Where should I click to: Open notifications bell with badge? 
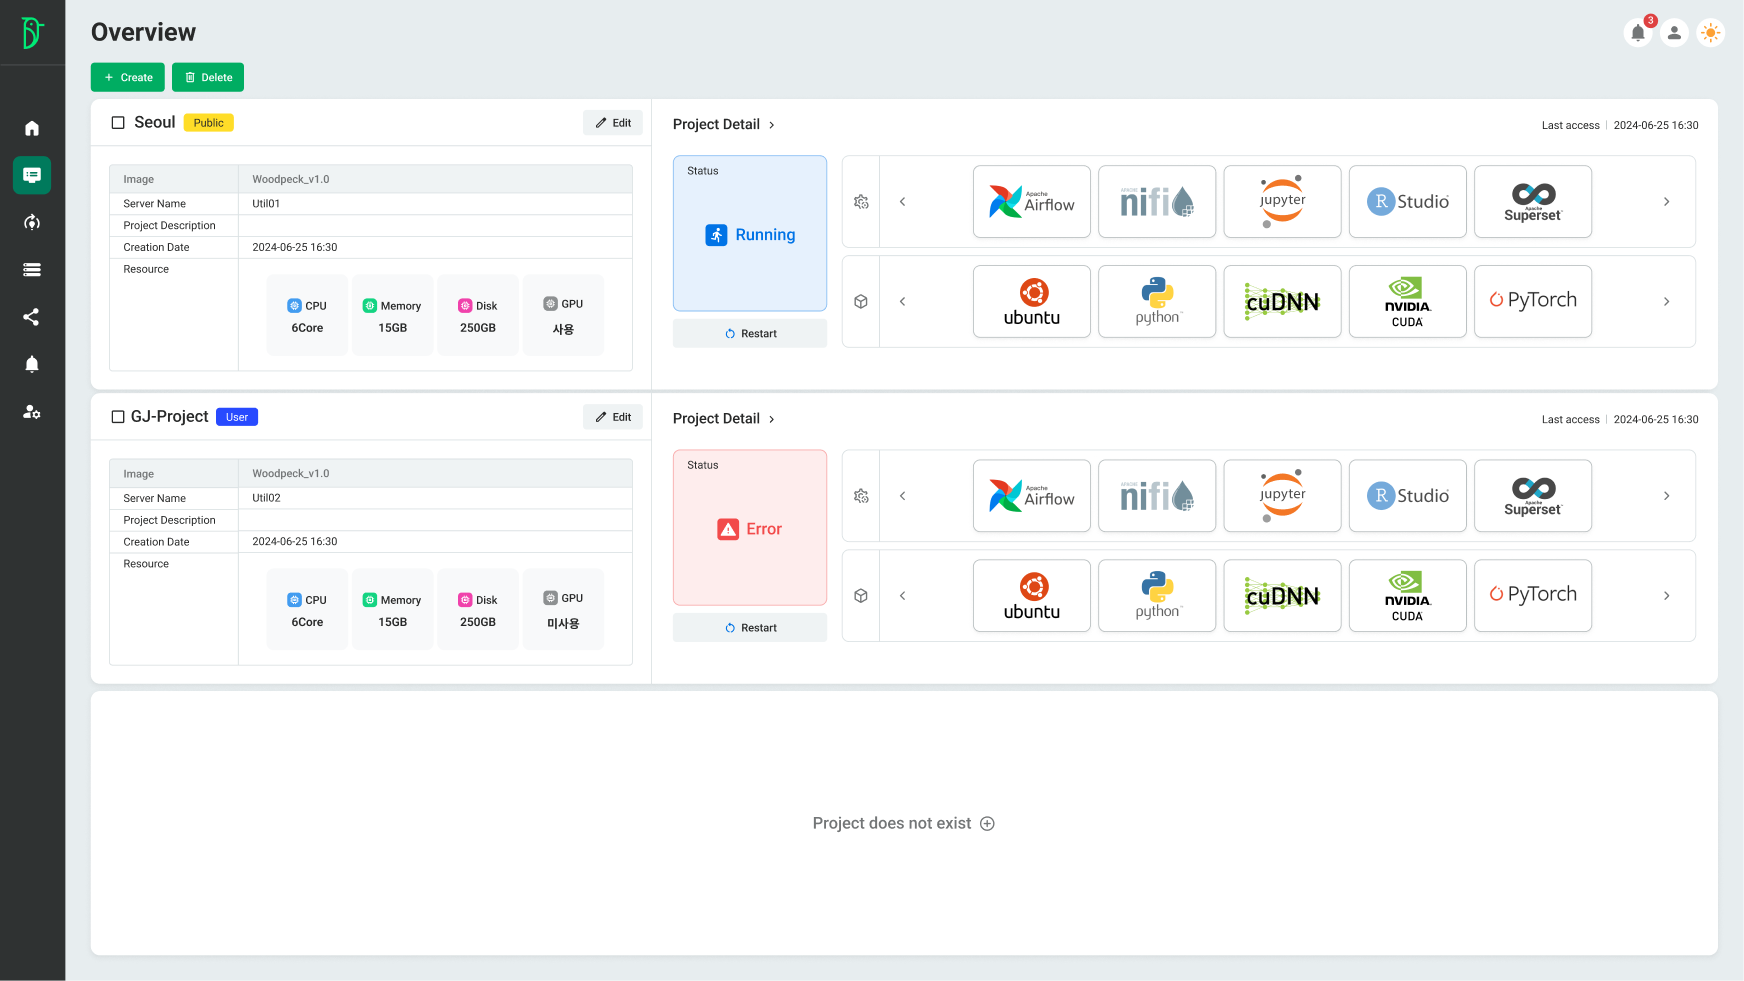[x=1638, y=33]
